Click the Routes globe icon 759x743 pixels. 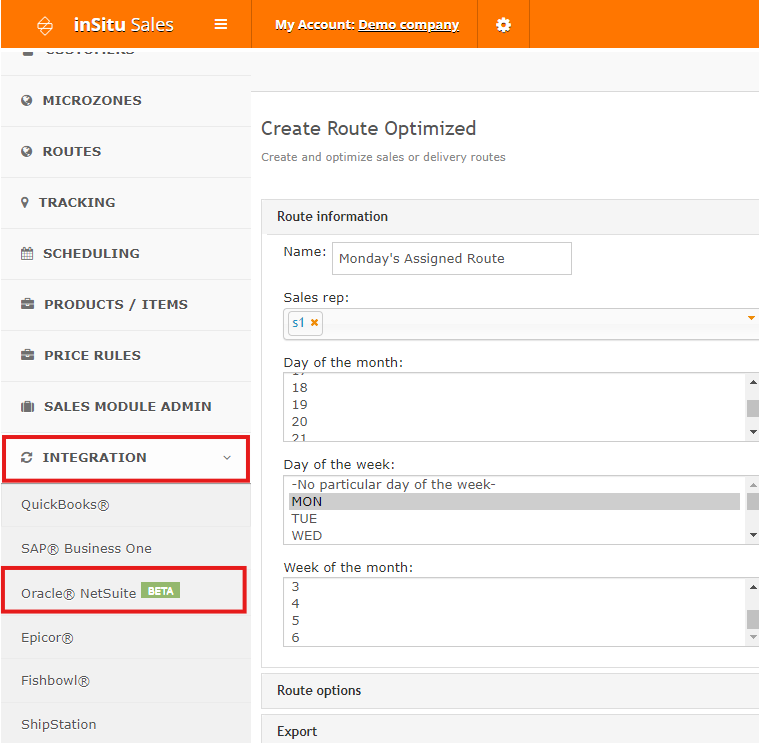(x=27, y=152)
